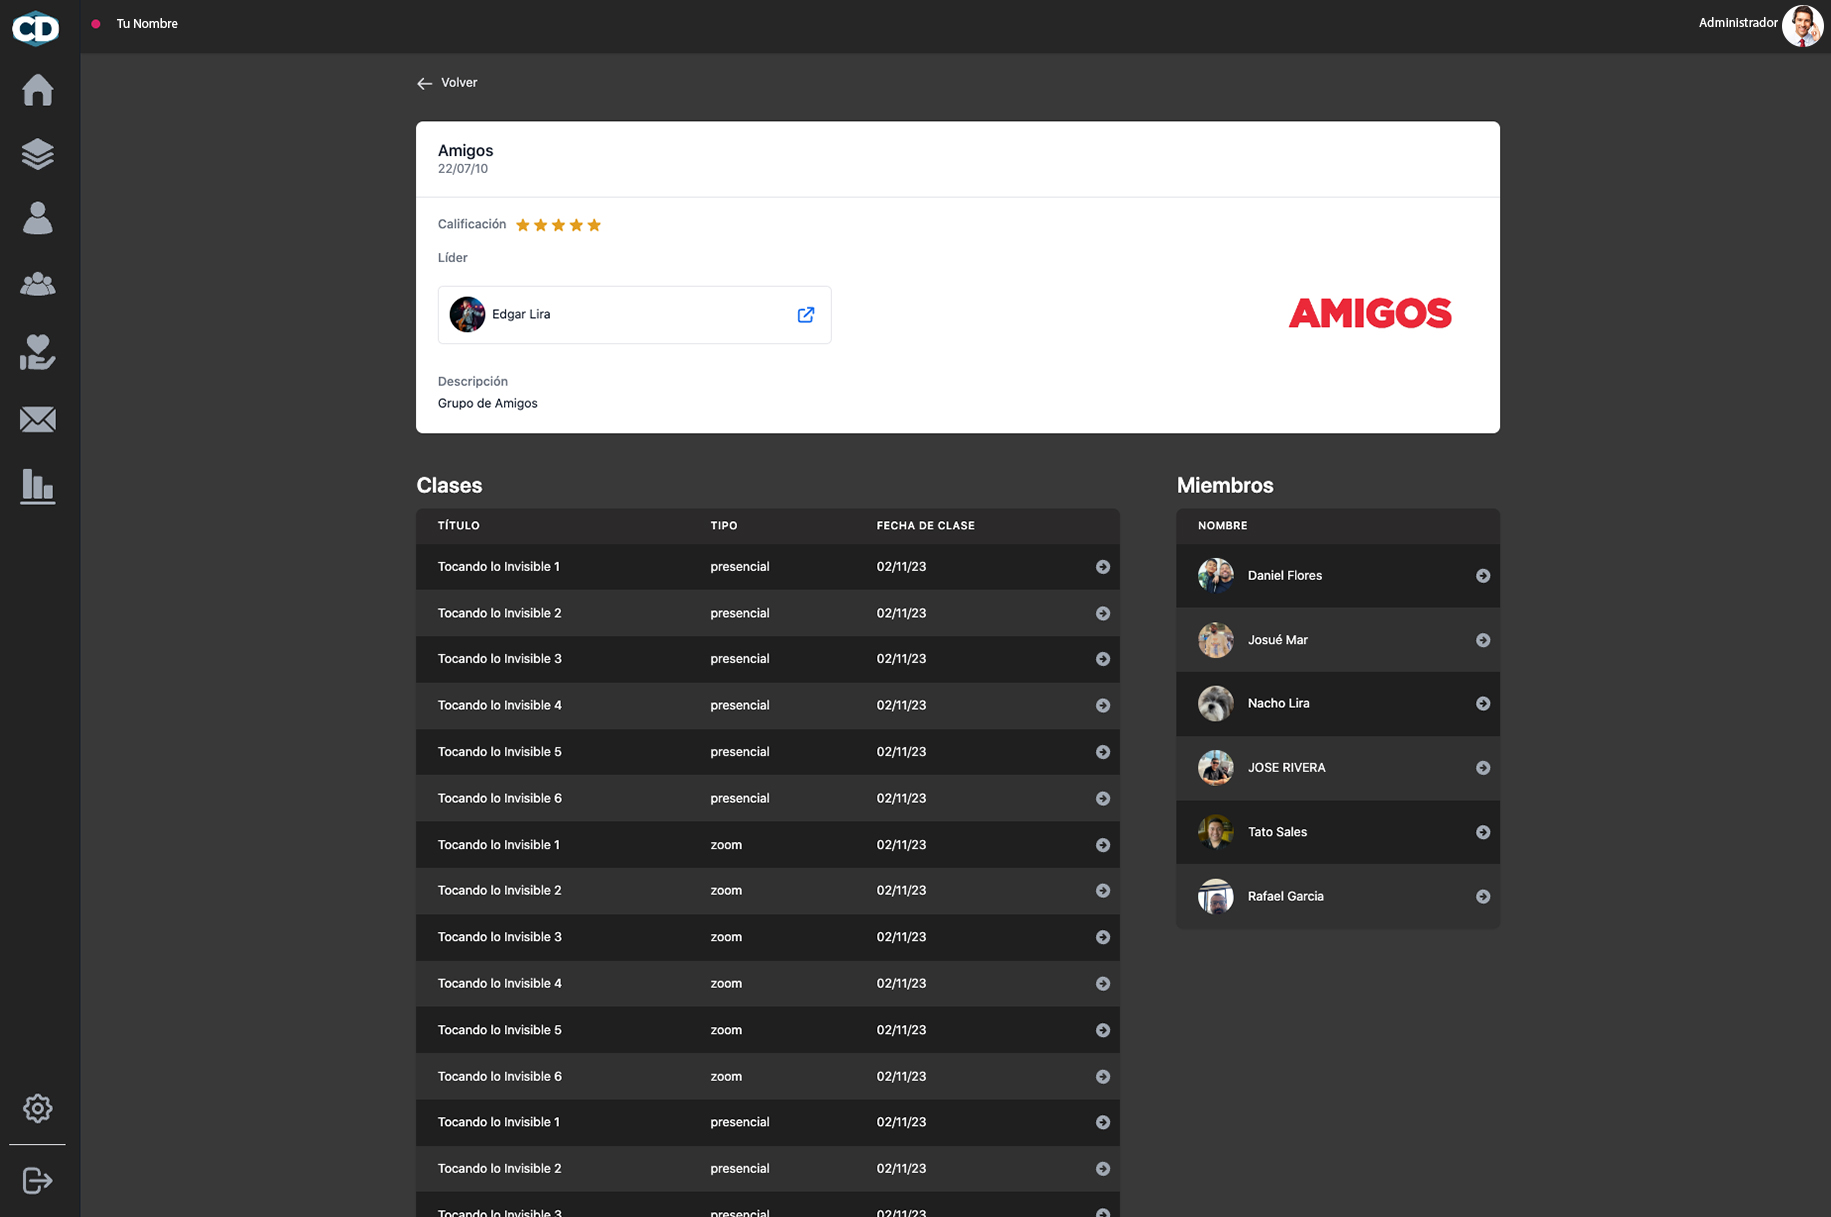Open the groups people icon in sidebar
The height and width of the screenshot is (1217, 1831).
coord(38,284)
